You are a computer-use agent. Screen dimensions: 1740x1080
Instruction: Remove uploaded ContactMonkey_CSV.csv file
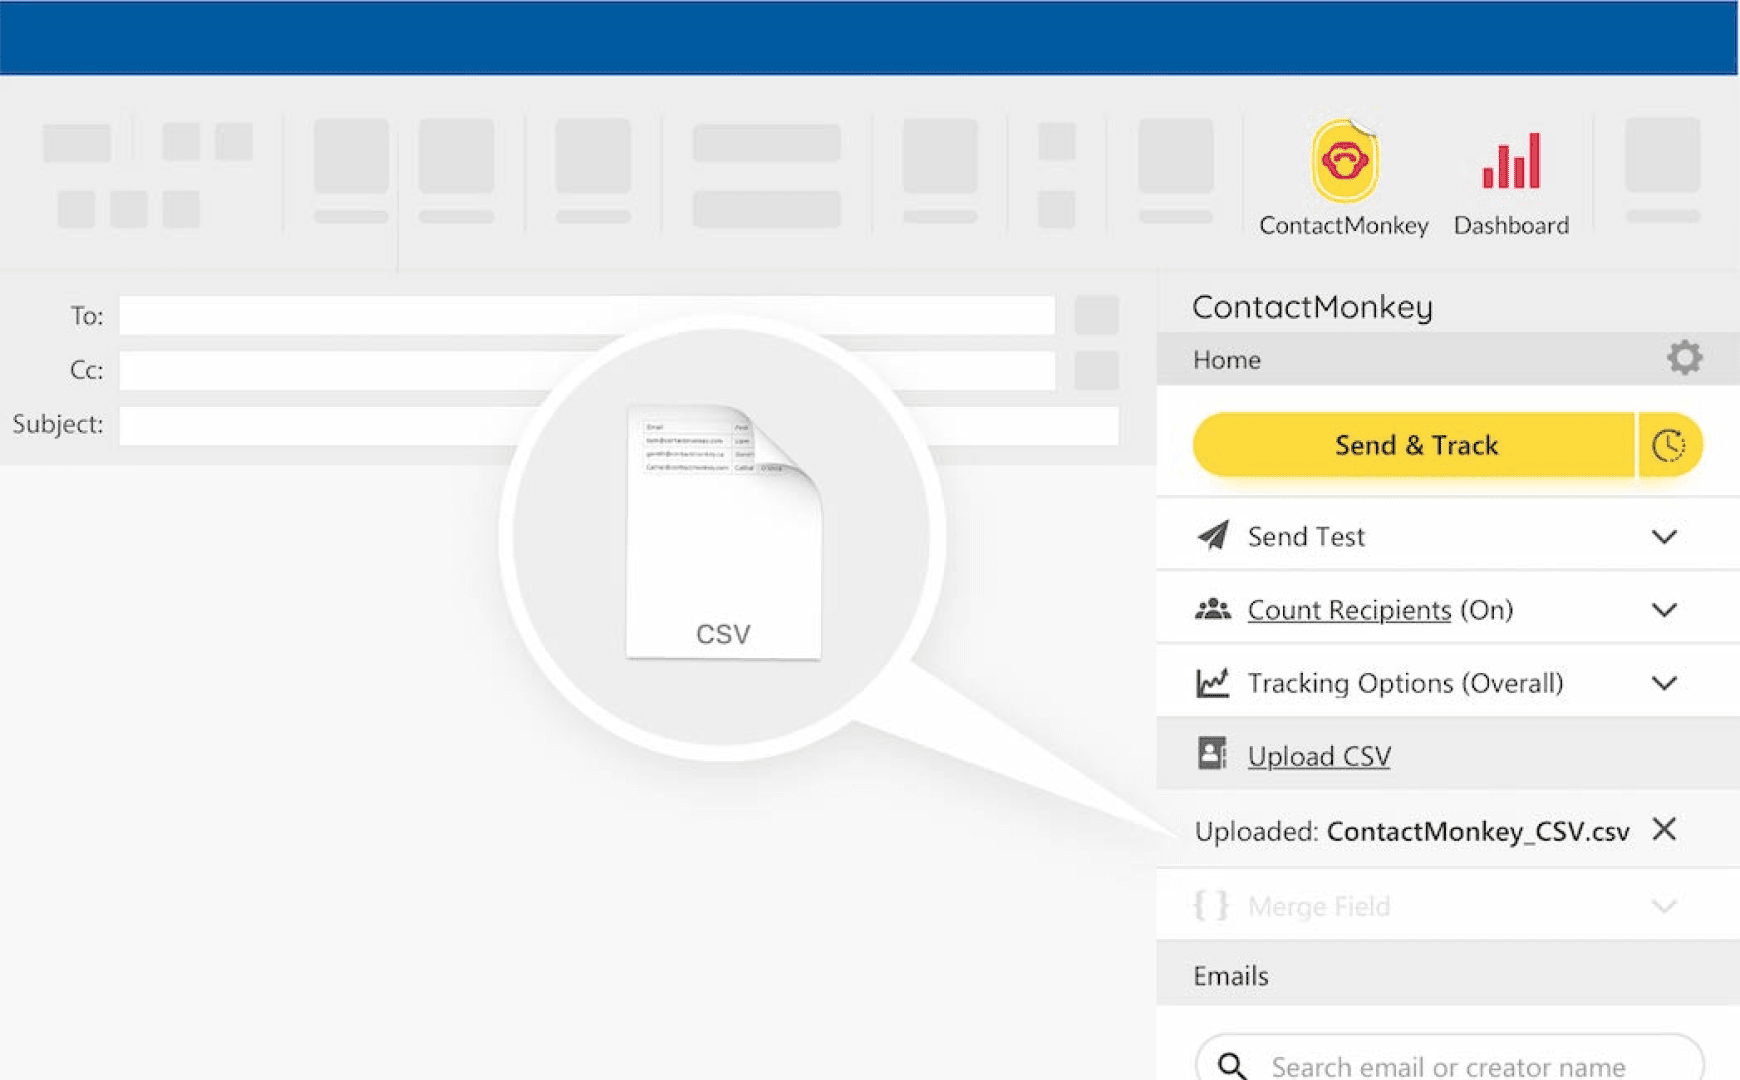point(1664,829)
